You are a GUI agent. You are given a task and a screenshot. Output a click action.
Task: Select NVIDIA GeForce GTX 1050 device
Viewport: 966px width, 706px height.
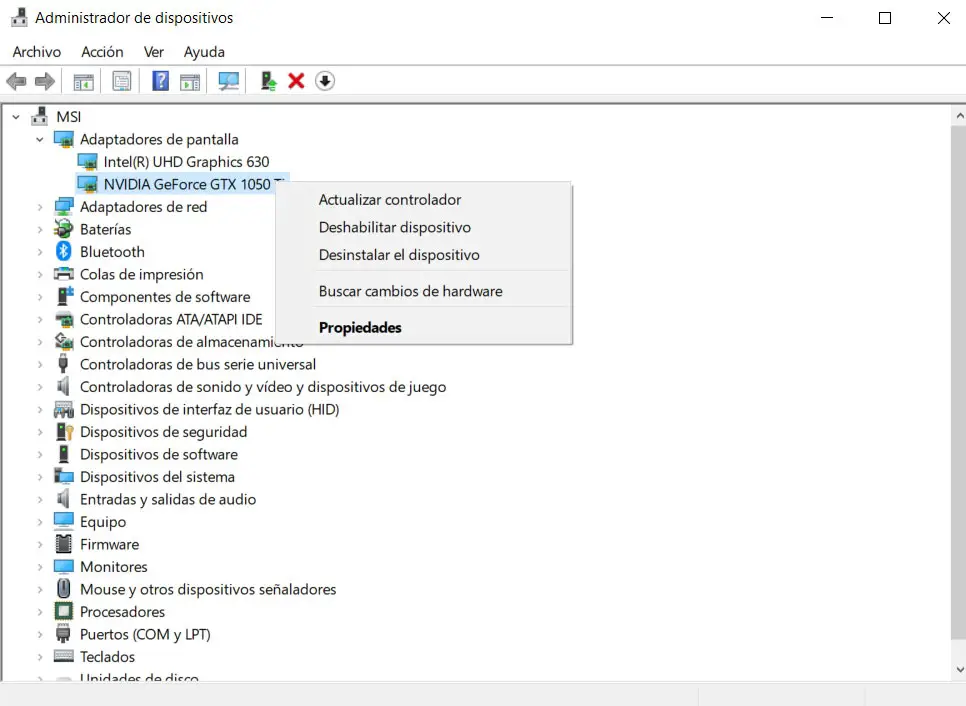tap(191, 184)
